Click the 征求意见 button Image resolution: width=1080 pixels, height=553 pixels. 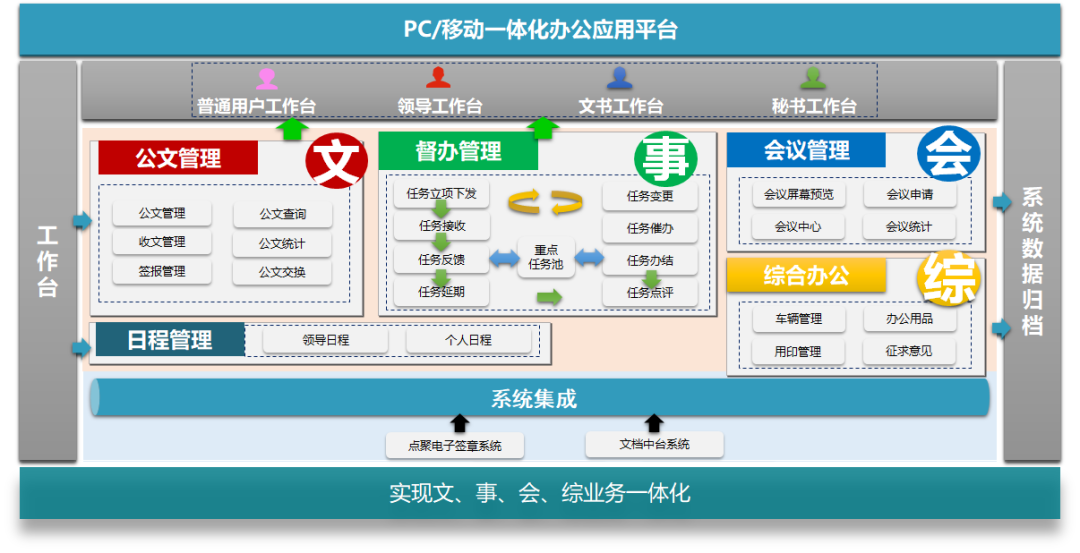tap(910, 351)
